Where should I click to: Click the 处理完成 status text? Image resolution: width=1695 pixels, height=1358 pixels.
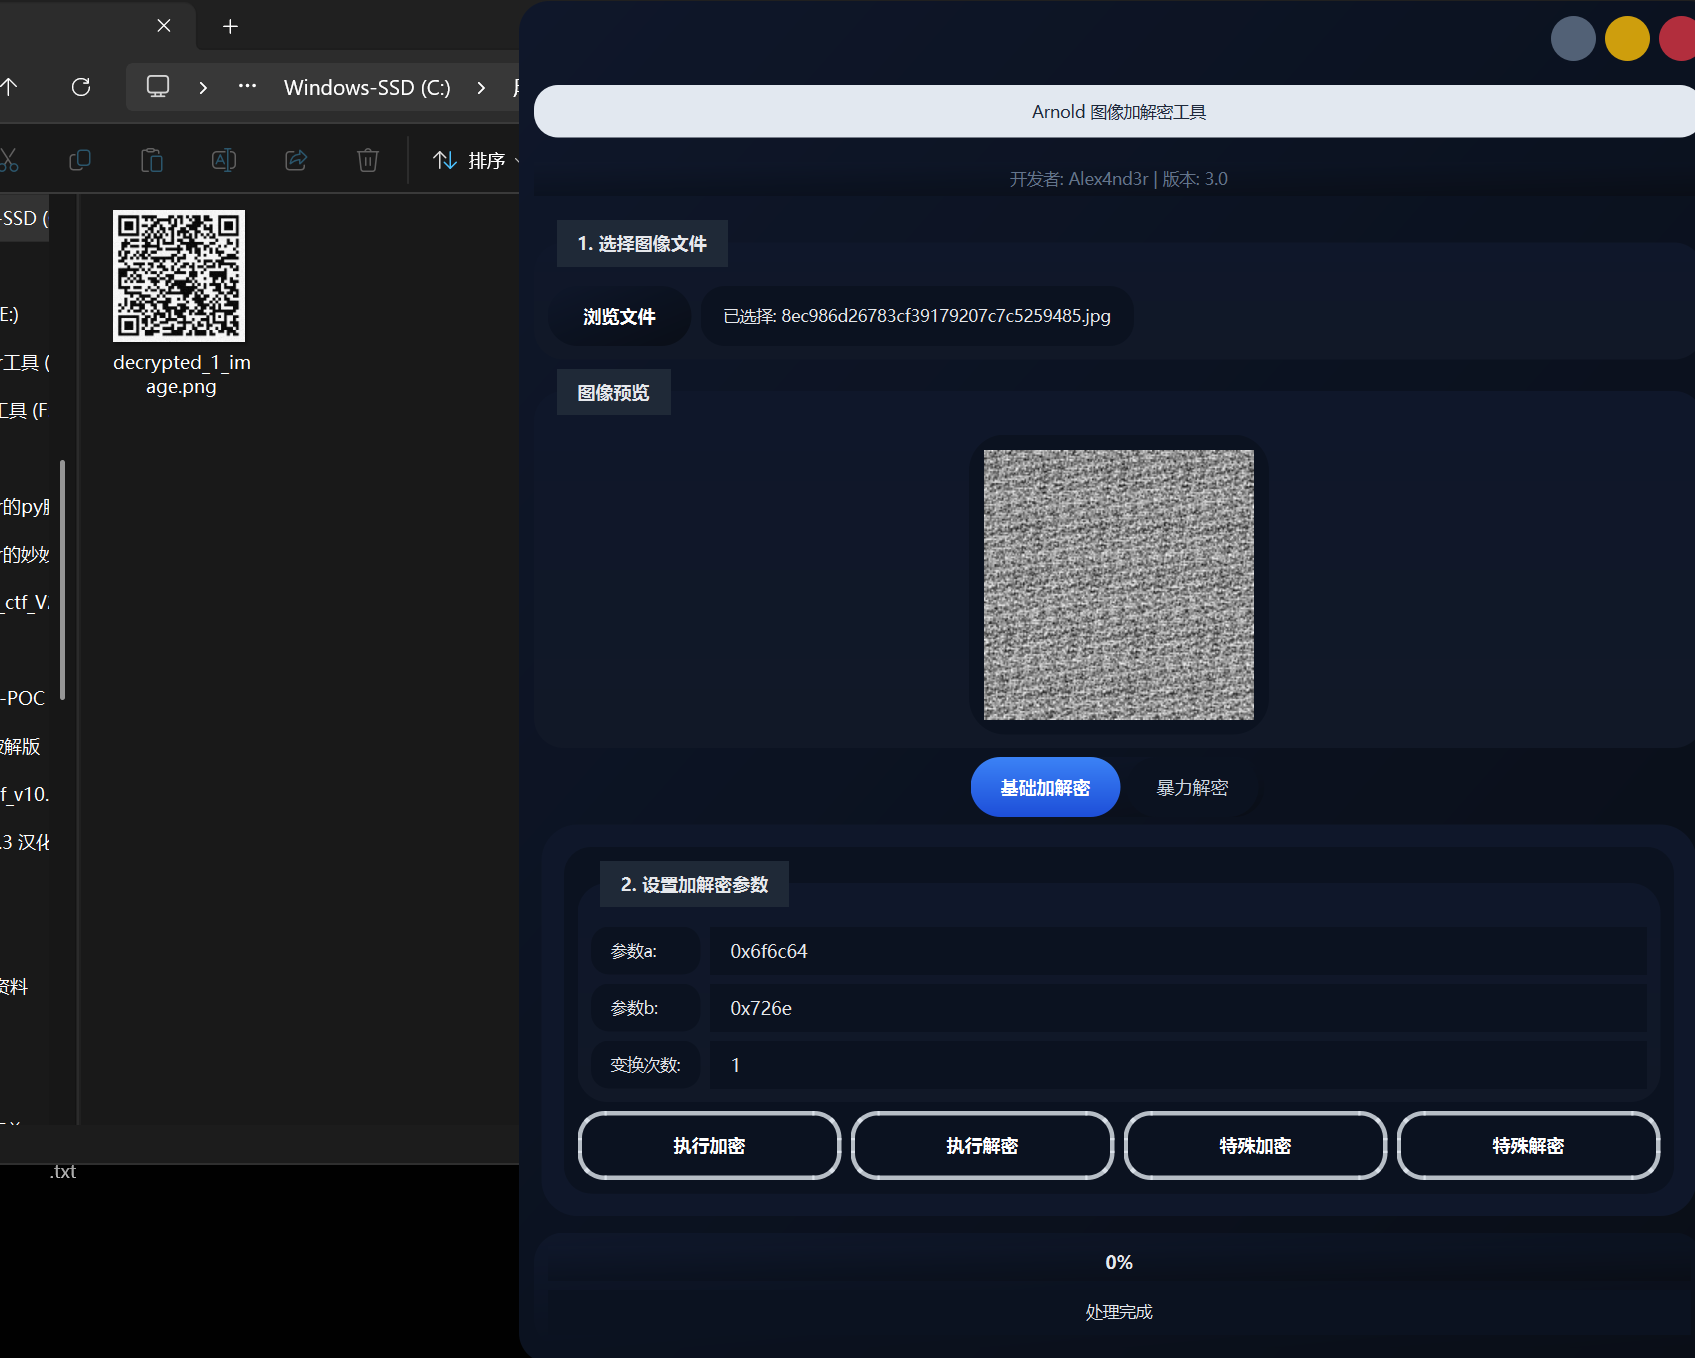coord(1119,1312)
